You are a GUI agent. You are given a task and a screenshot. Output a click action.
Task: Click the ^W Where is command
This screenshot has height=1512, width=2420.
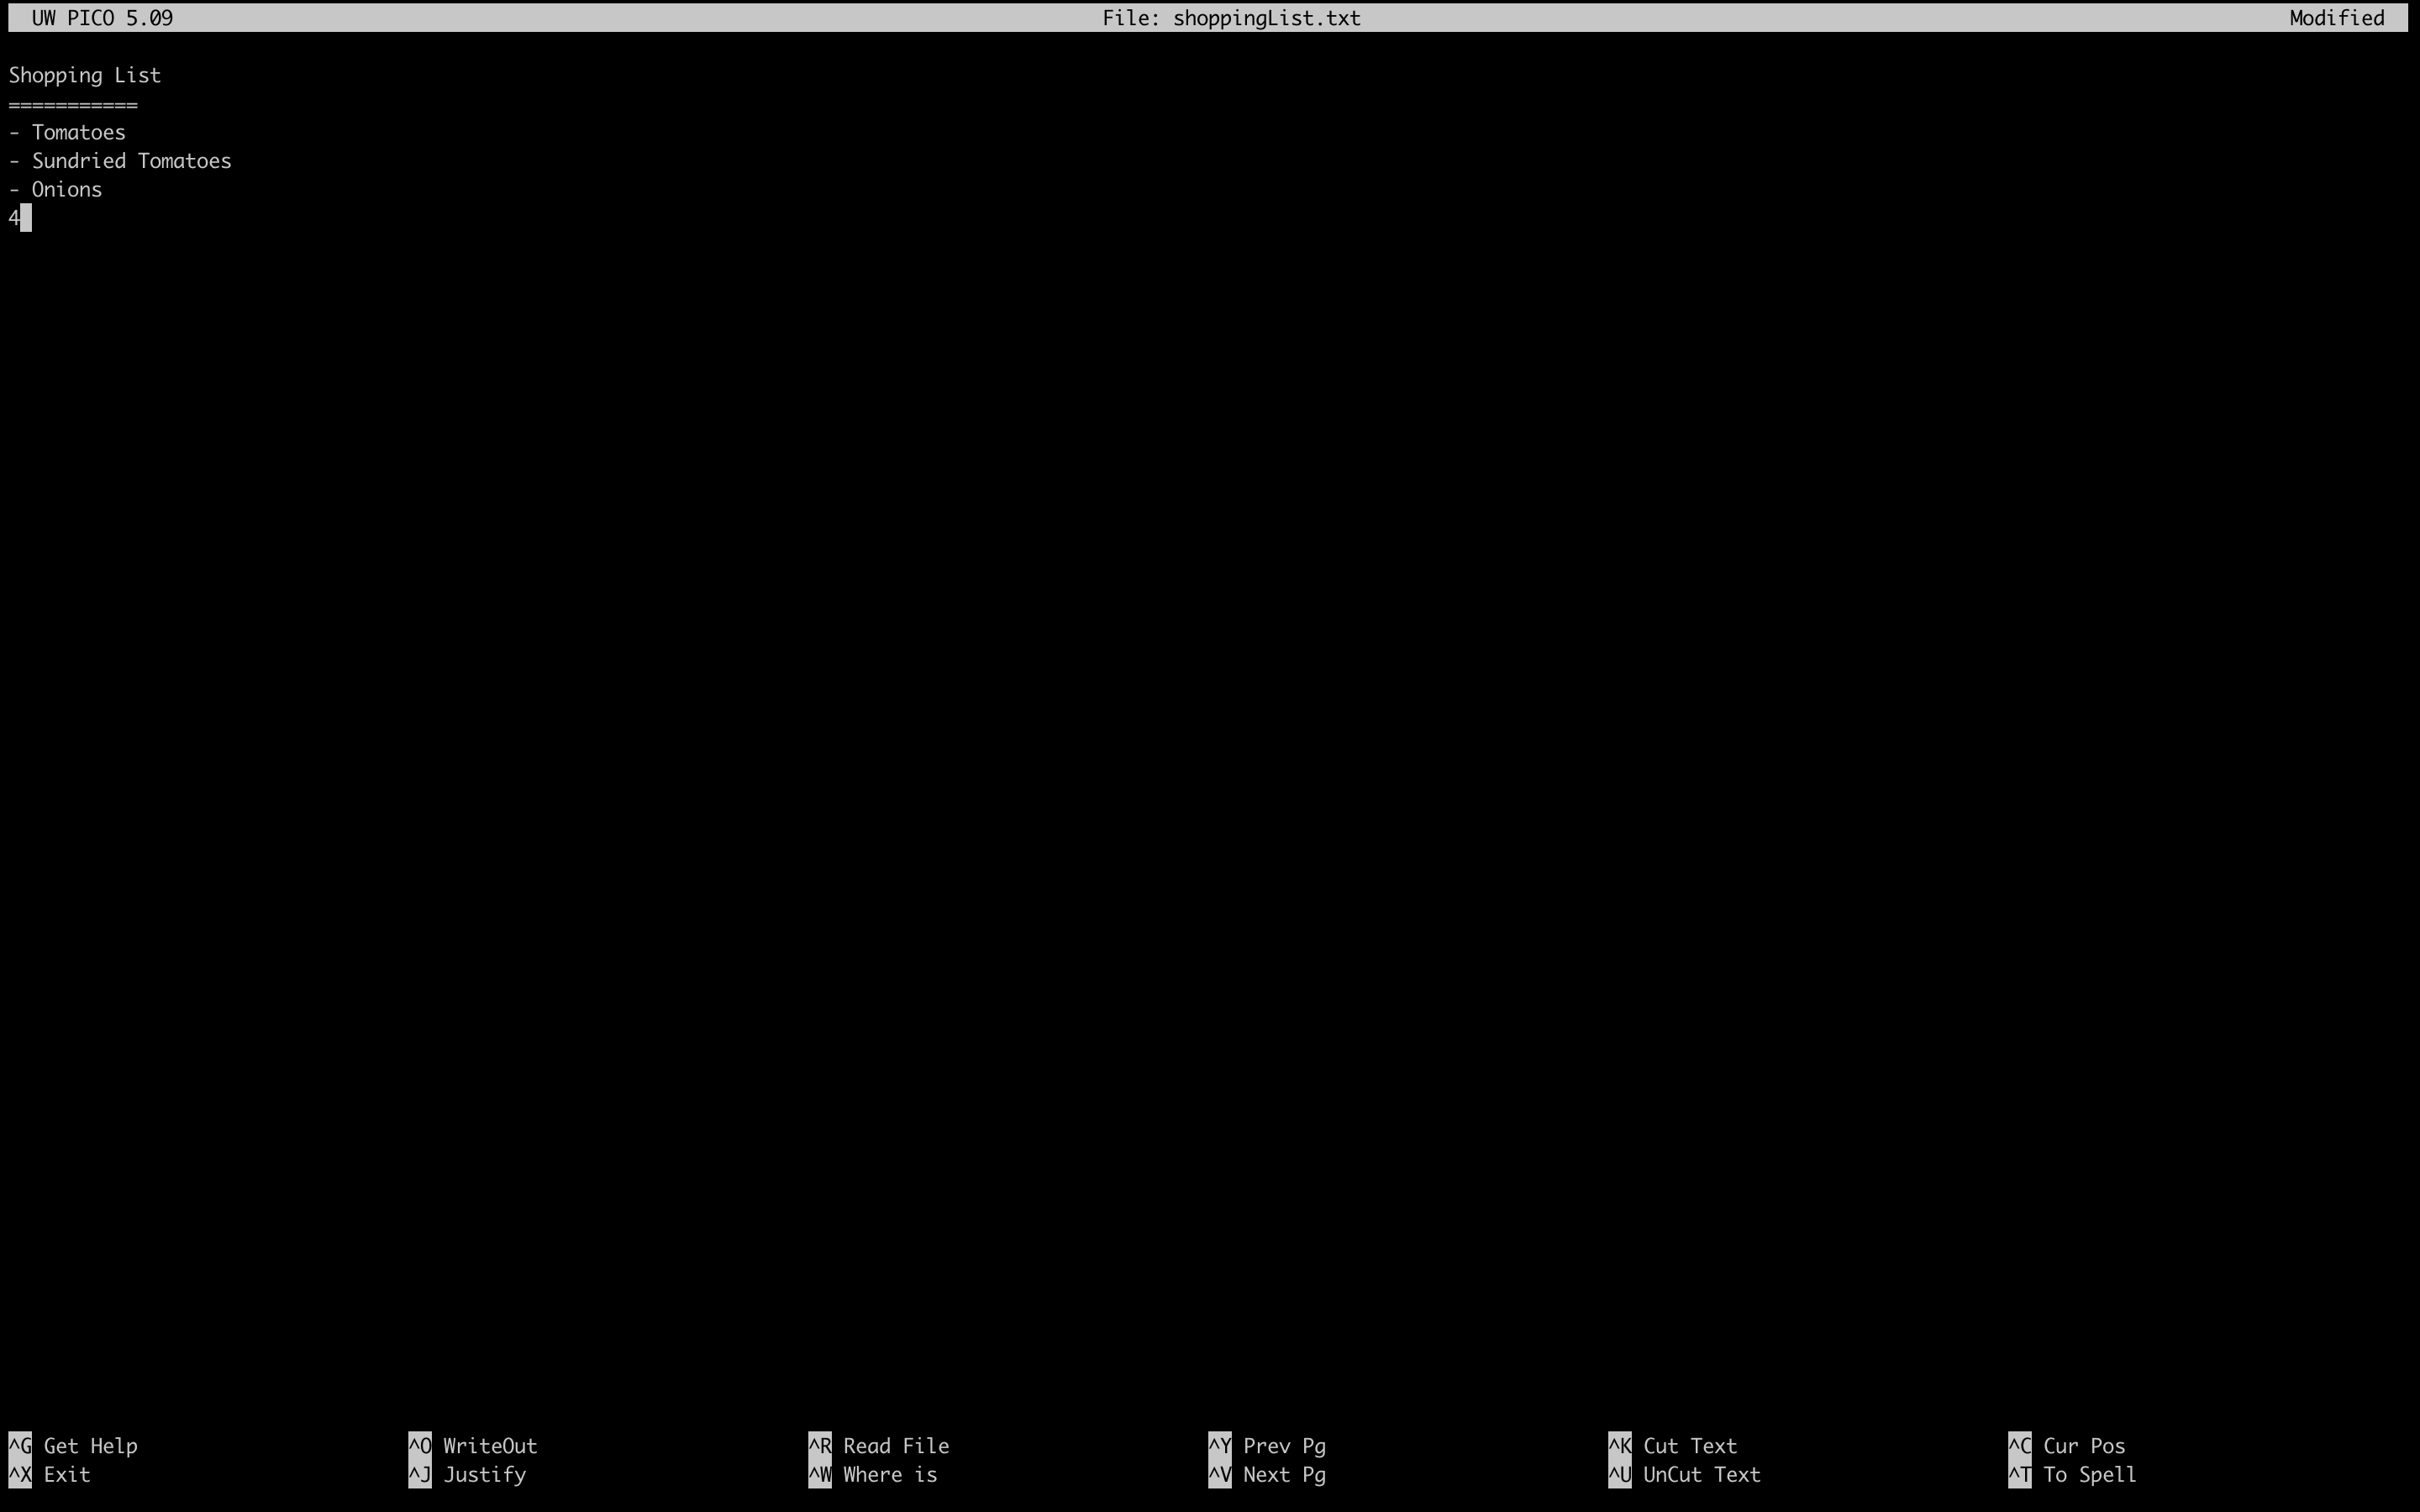[873, 1475]
